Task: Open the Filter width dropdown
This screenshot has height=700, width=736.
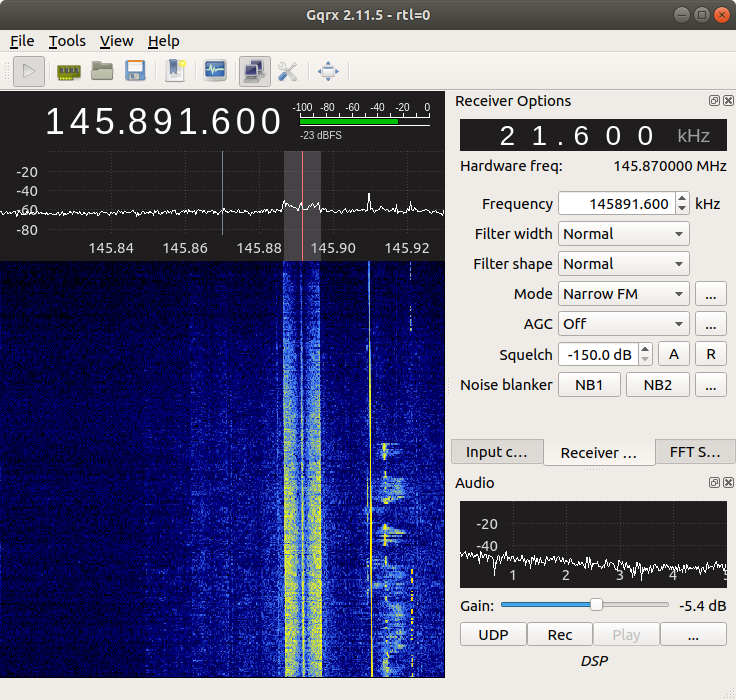Action: tap(623, 234)
